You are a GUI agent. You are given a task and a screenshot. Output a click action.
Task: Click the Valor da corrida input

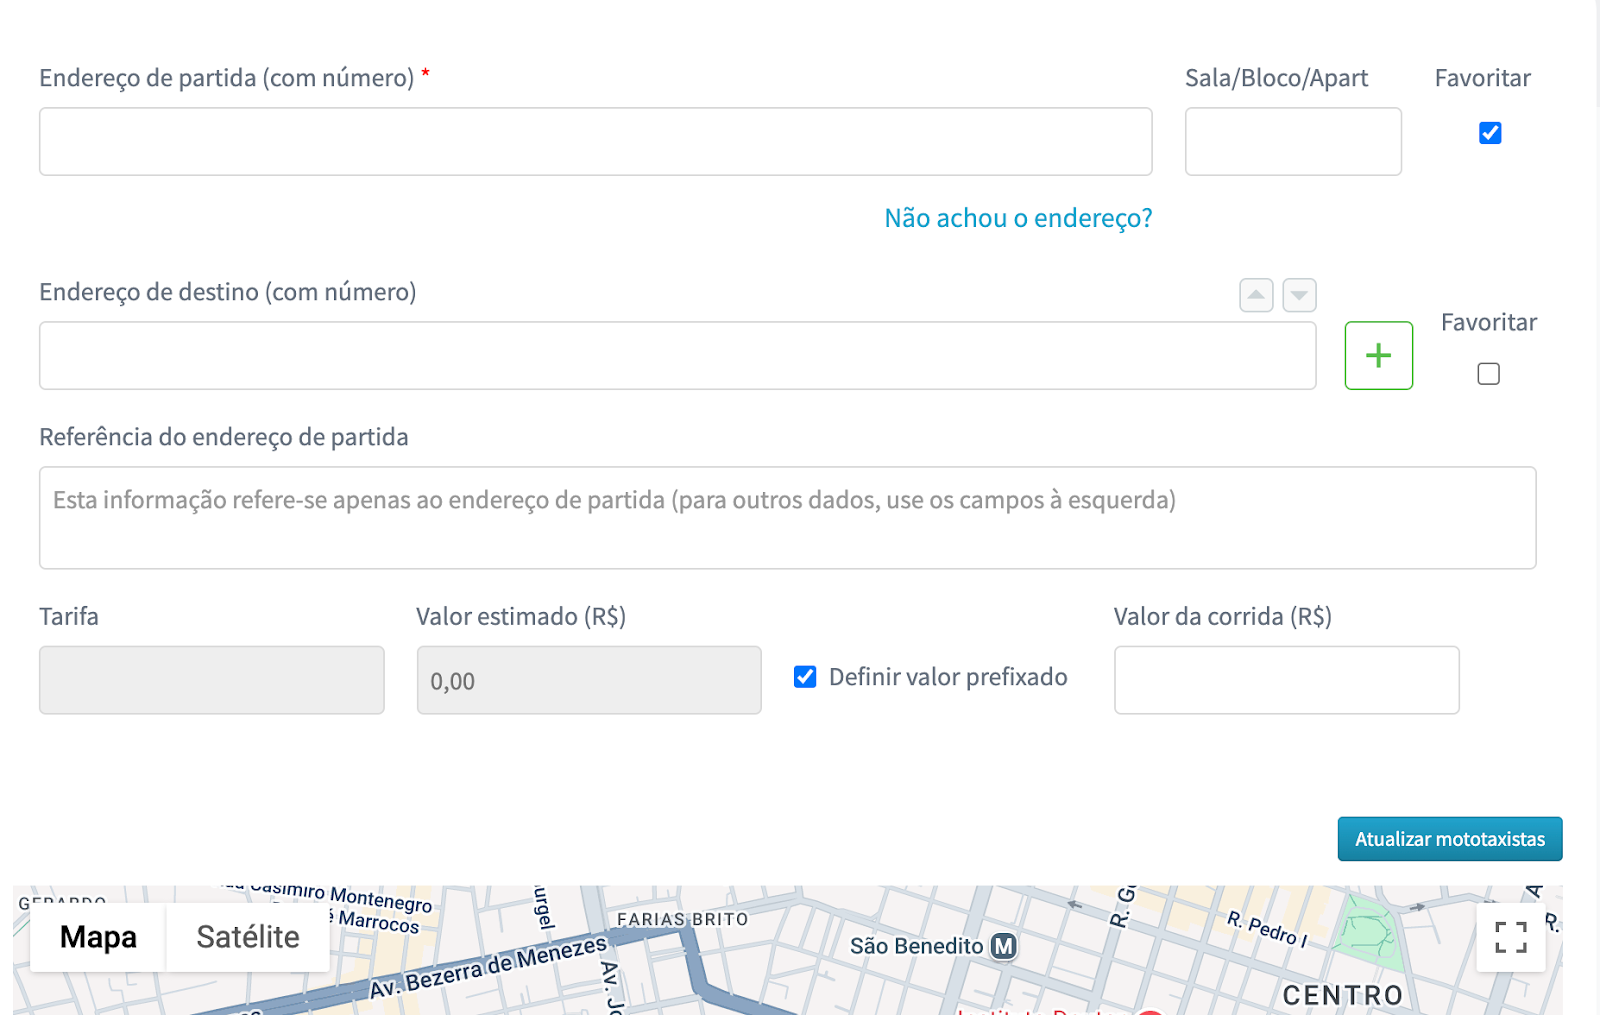pyautogui.click(x=1286, y=680)
